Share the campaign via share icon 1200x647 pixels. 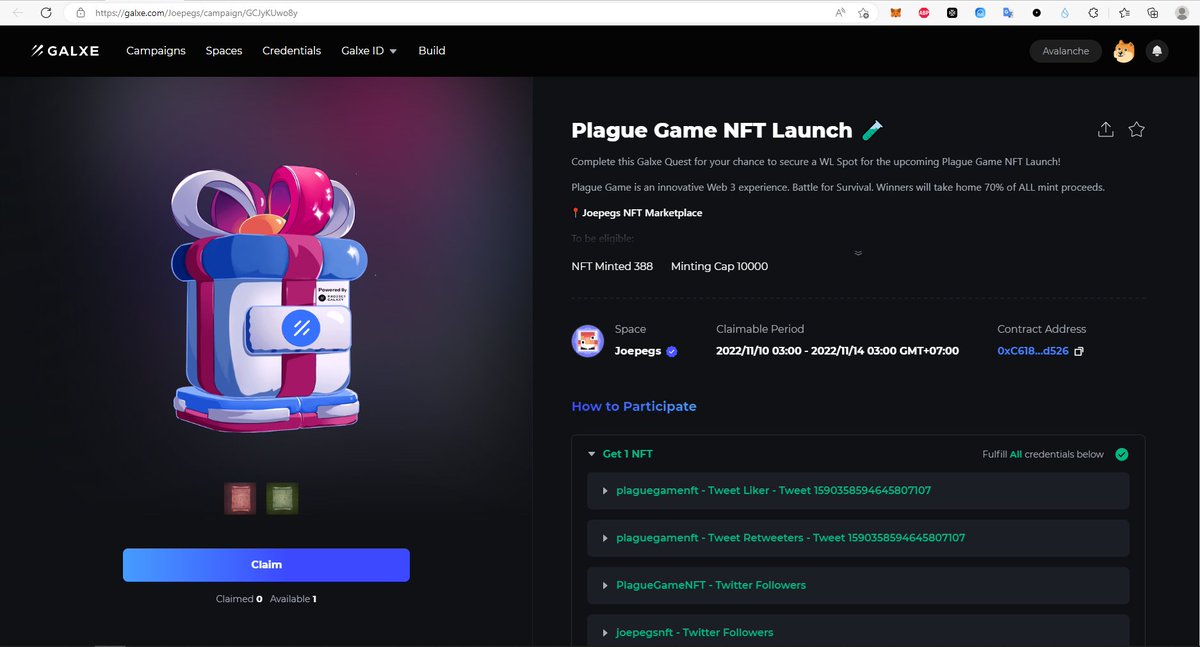tap(1105, 130)
